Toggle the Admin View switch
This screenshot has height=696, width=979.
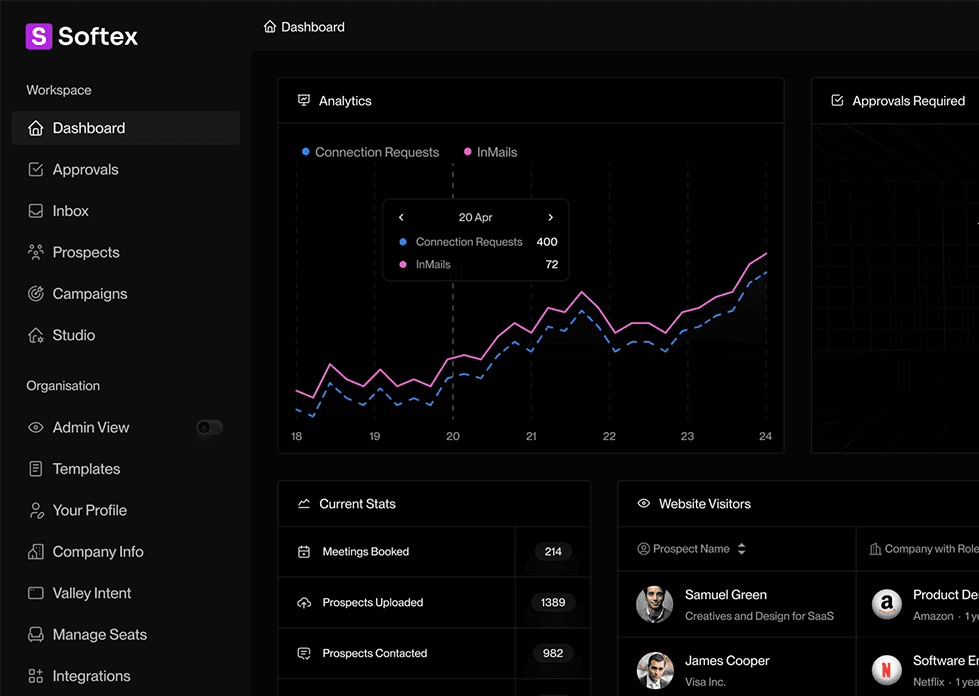209,428
